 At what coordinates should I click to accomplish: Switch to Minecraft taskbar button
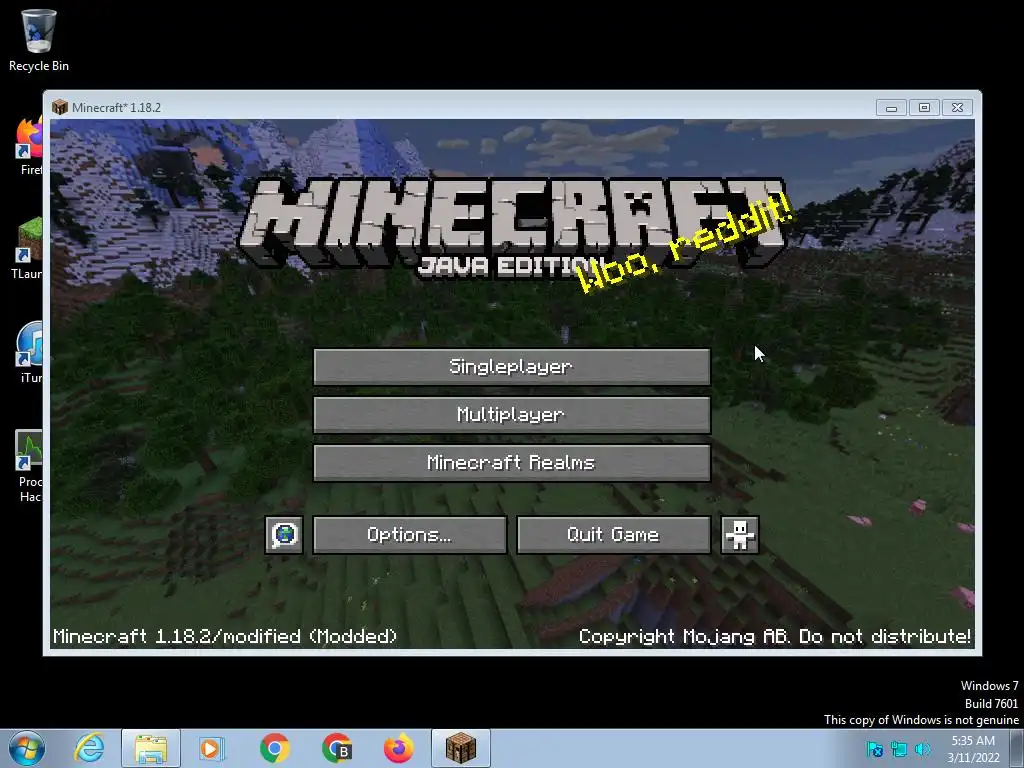460,748
